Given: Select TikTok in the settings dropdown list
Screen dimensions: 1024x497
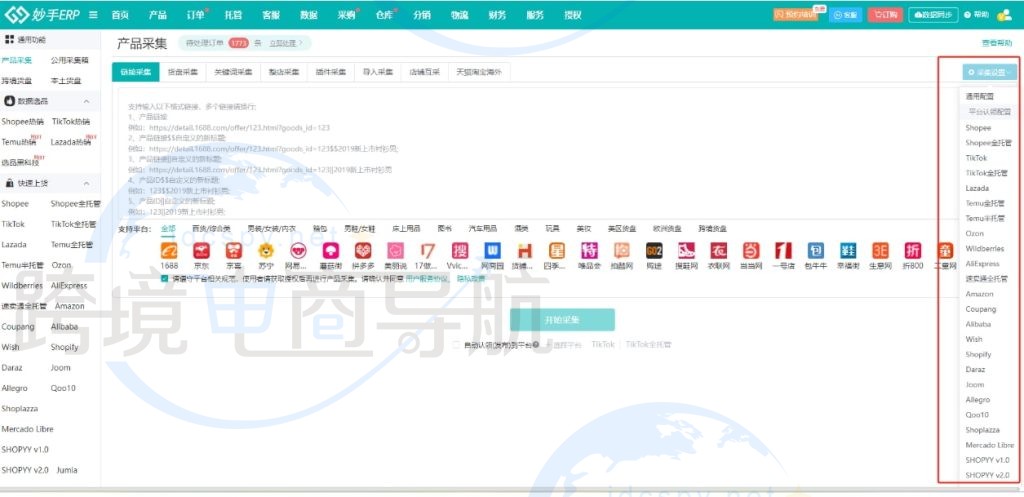Looking at the screenshot, I should pyautogui.click(x=976, y=158).
